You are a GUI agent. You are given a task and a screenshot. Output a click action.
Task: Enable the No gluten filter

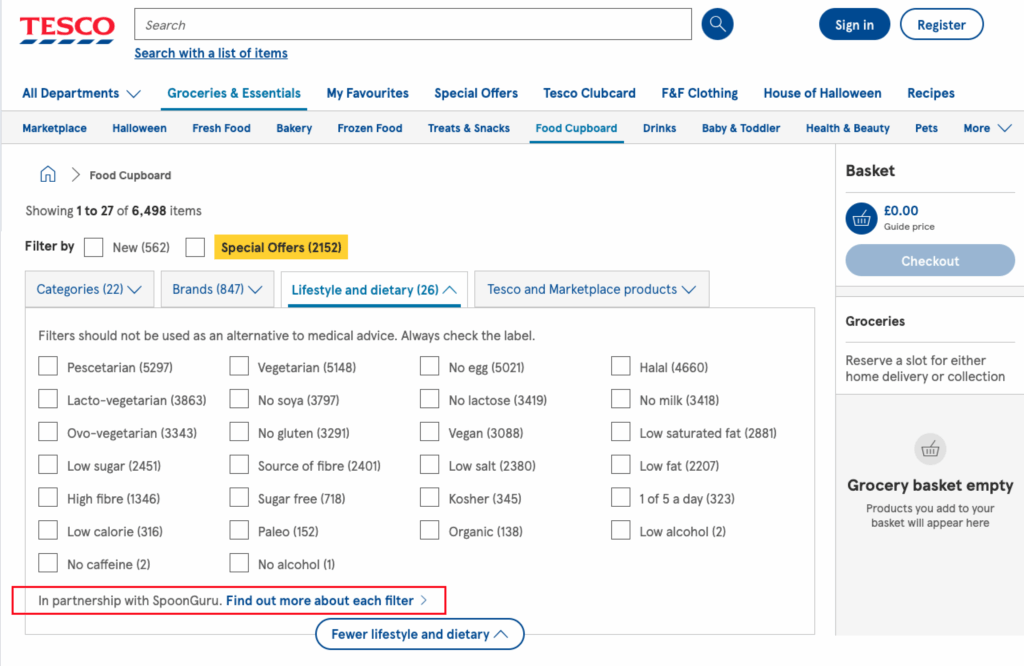239,433
